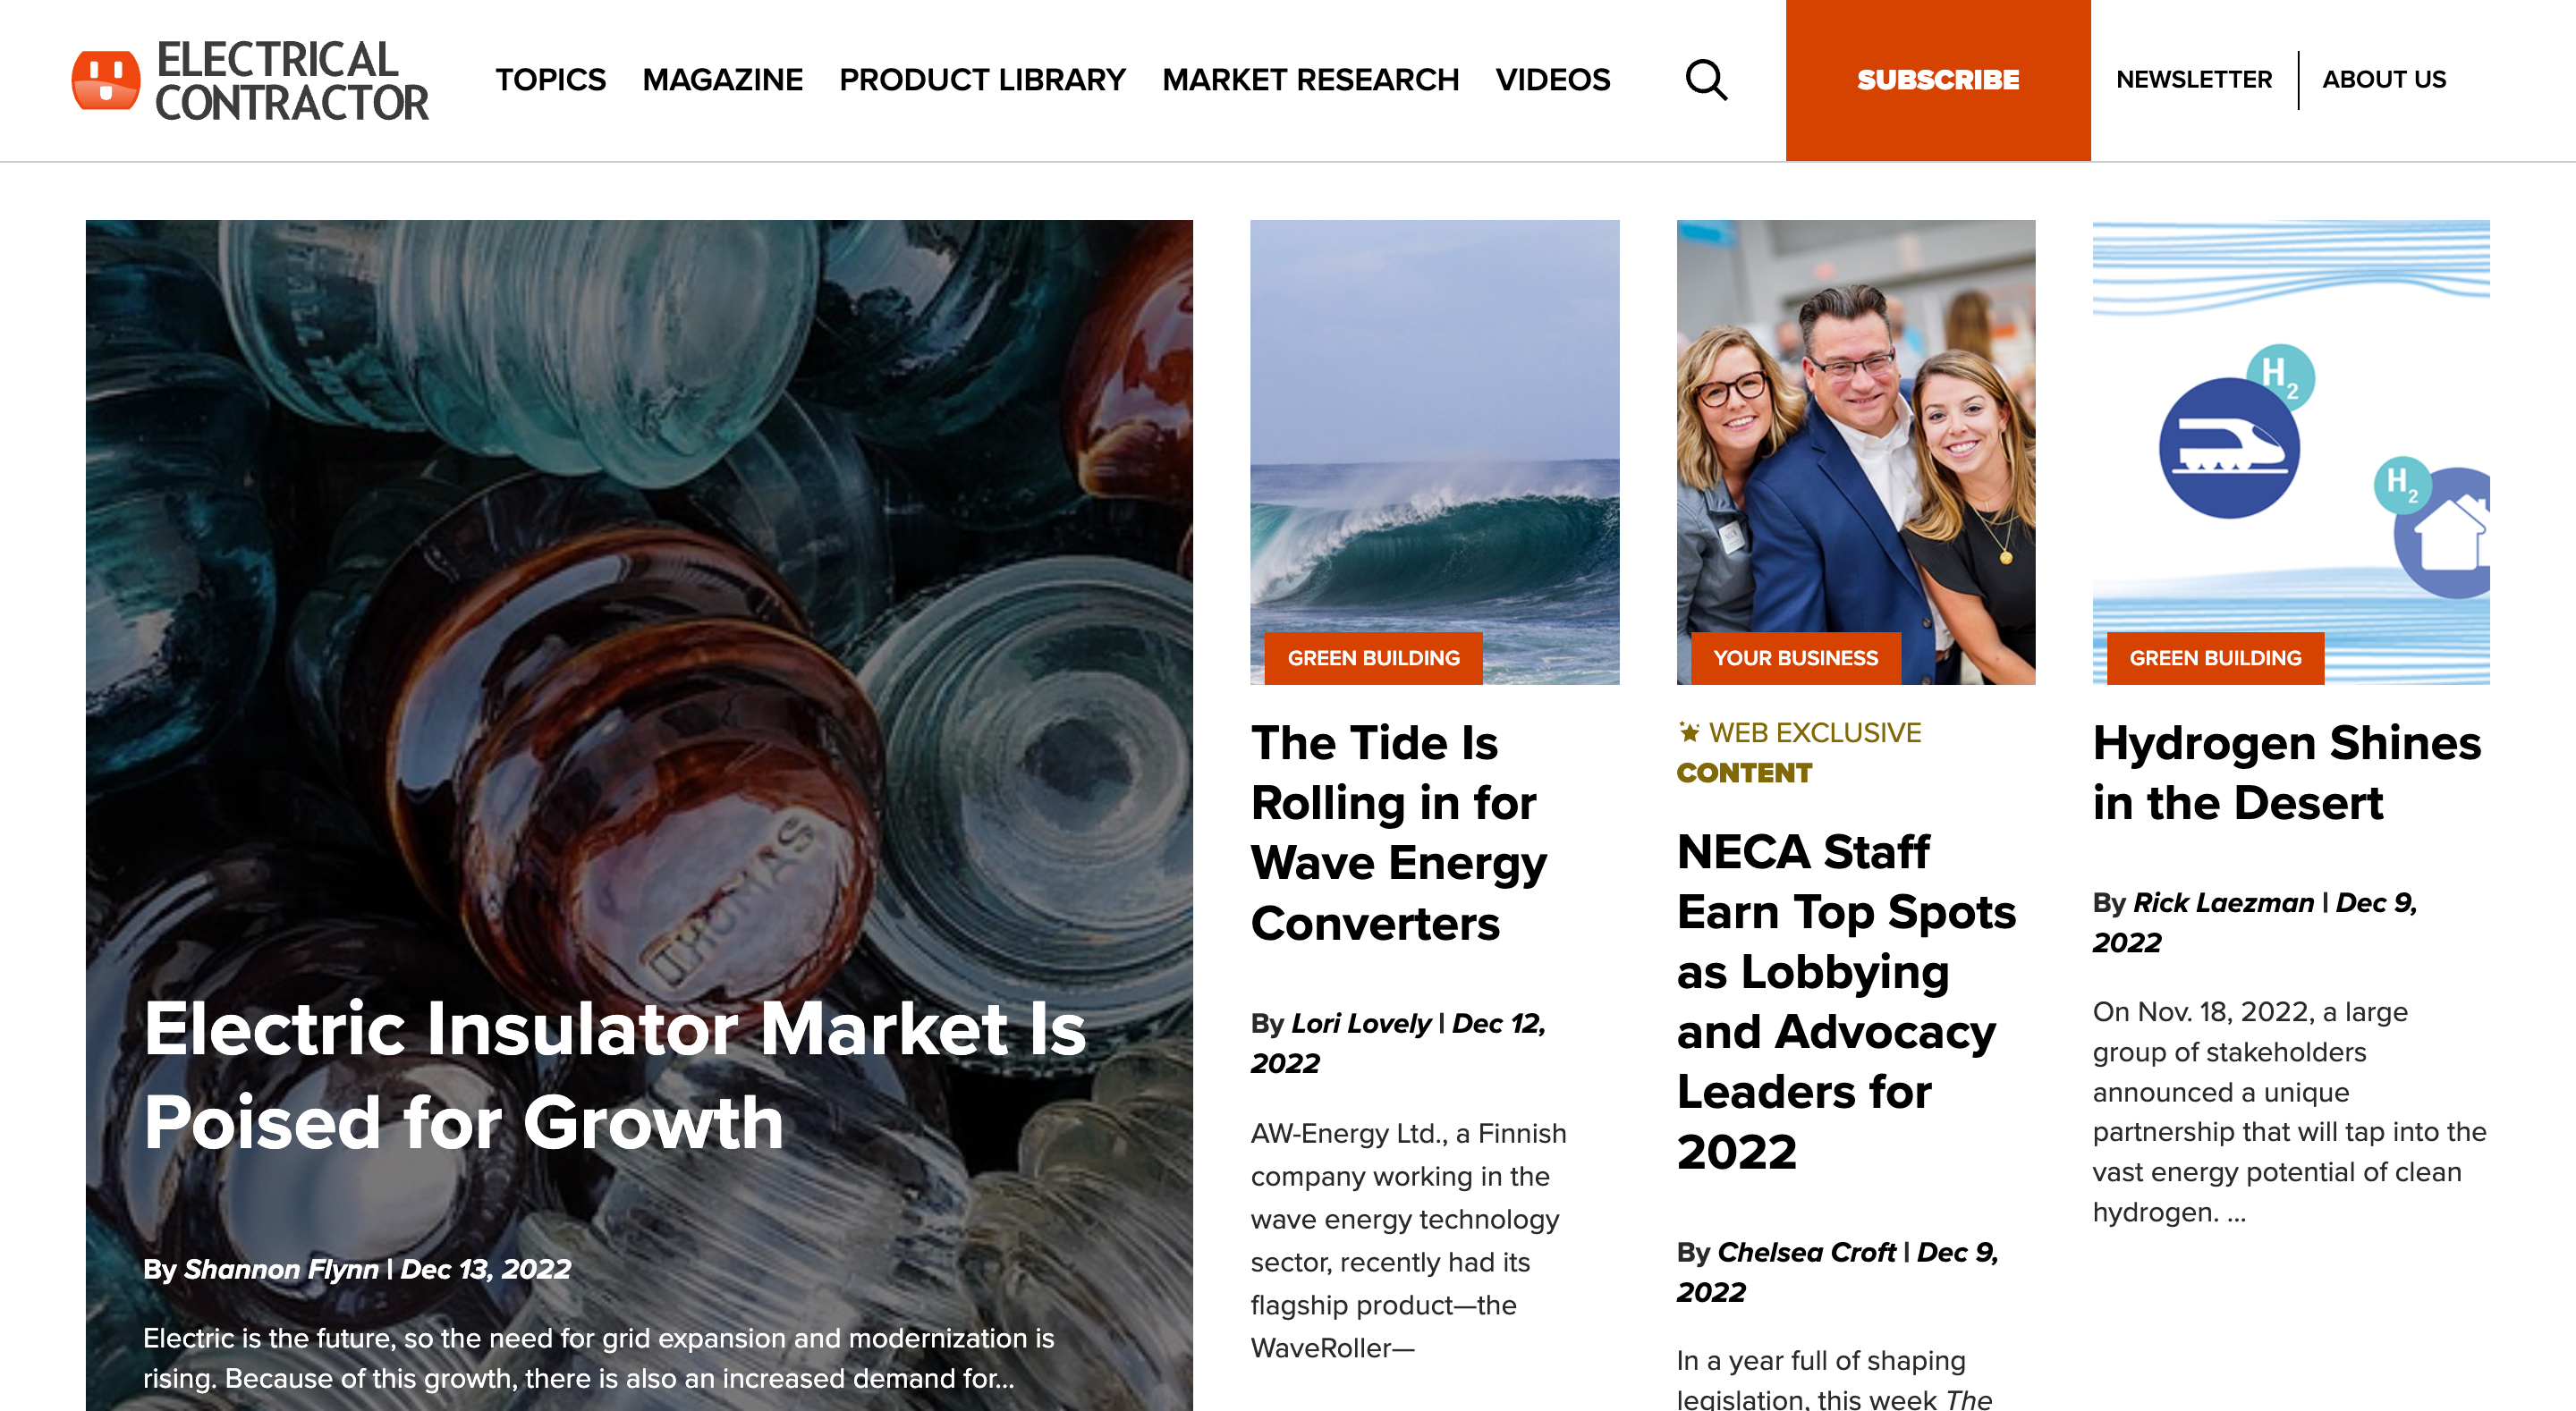Open Hydrogen Shines in the Desert article
Screen dimensions: 2576x1411
2286,773
